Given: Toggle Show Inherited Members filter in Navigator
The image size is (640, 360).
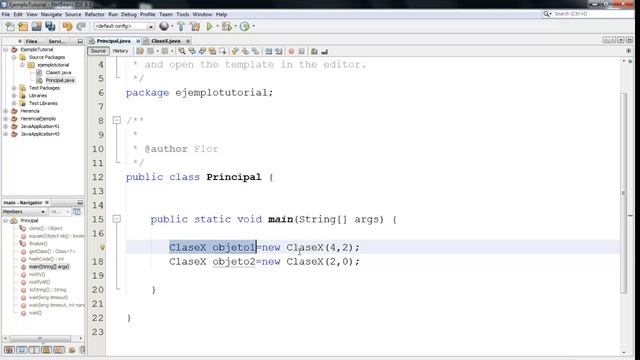Looking at the screenshot, I should [x=9, y=350].
